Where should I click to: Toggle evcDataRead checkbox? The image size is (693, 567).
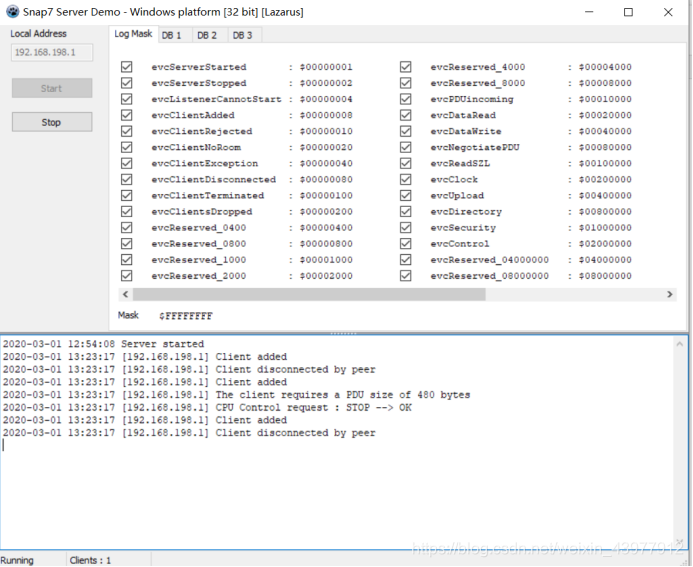click(406, 115)
